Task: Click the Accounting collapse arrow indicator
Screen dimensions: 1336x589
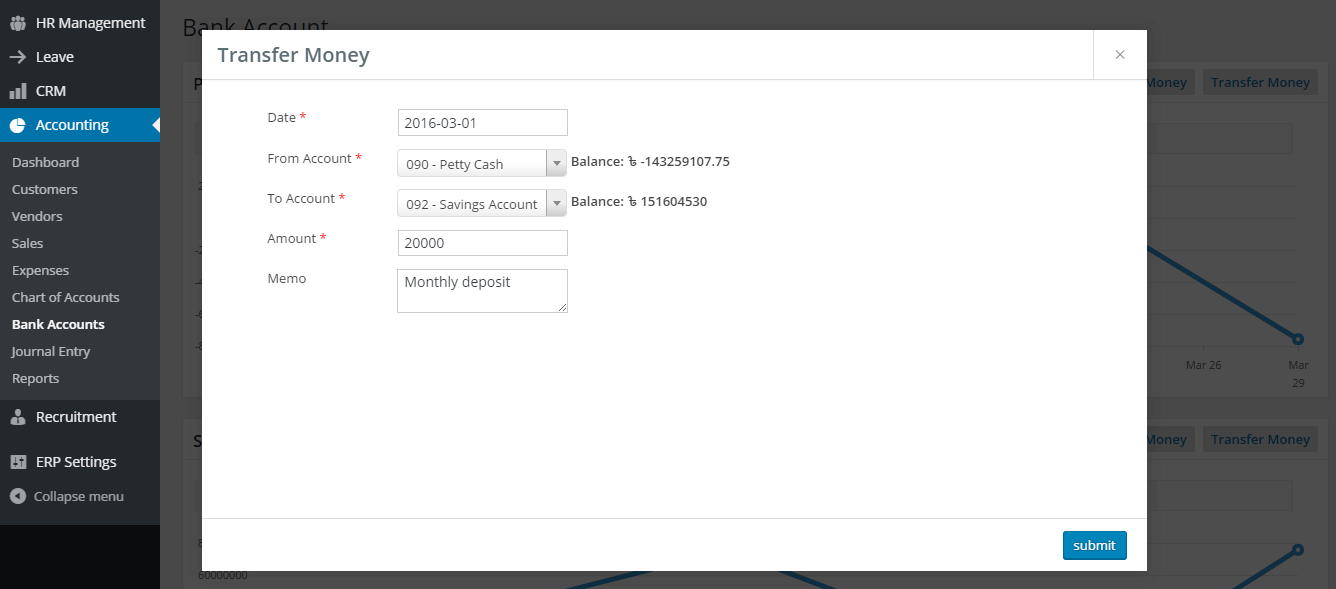Action: point(155,124)
